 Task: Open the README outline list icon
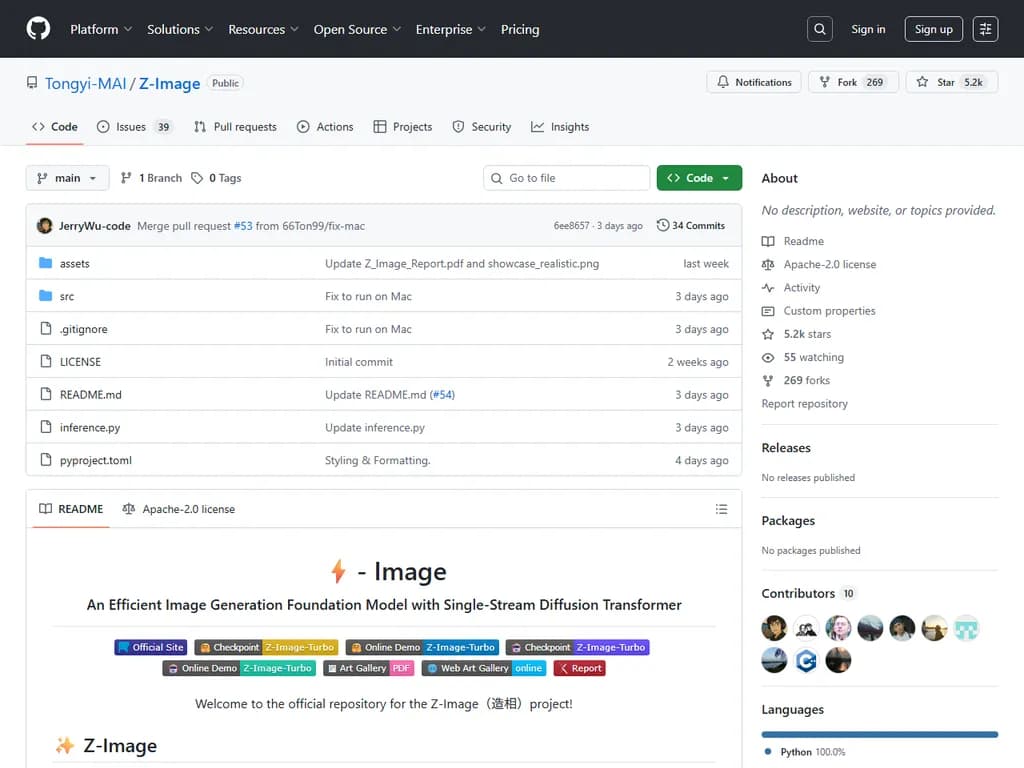pyautogui.click(x=721, y=509)
